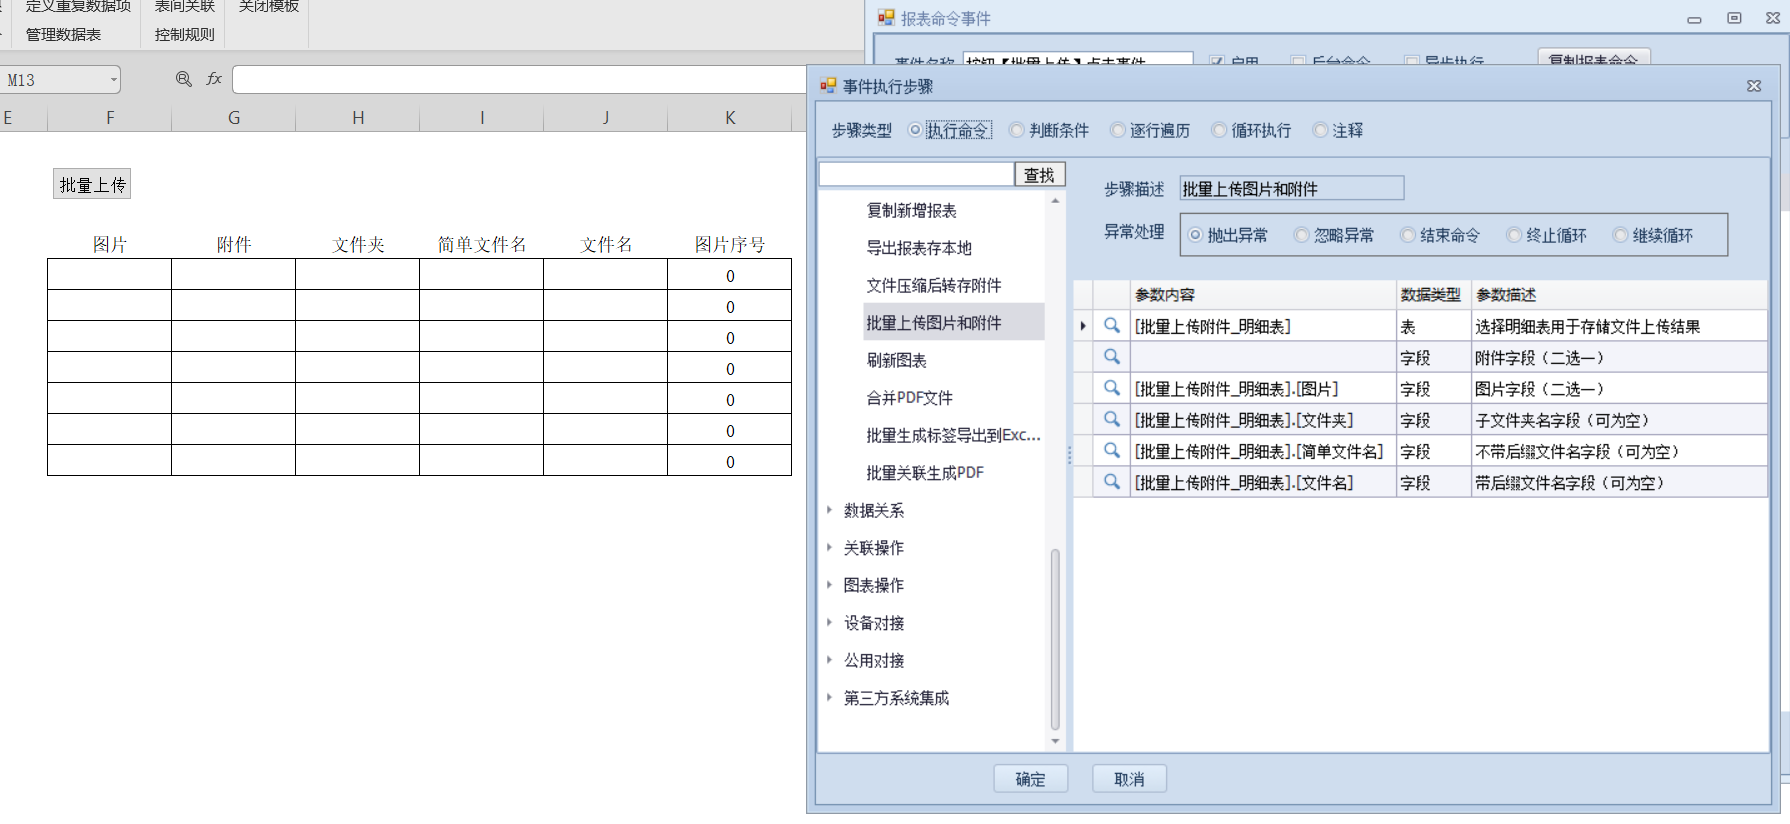Expand the 第三方系统集成 tree node
The height and width of the screenshot is (824, 1790).
tap(830, 697)
